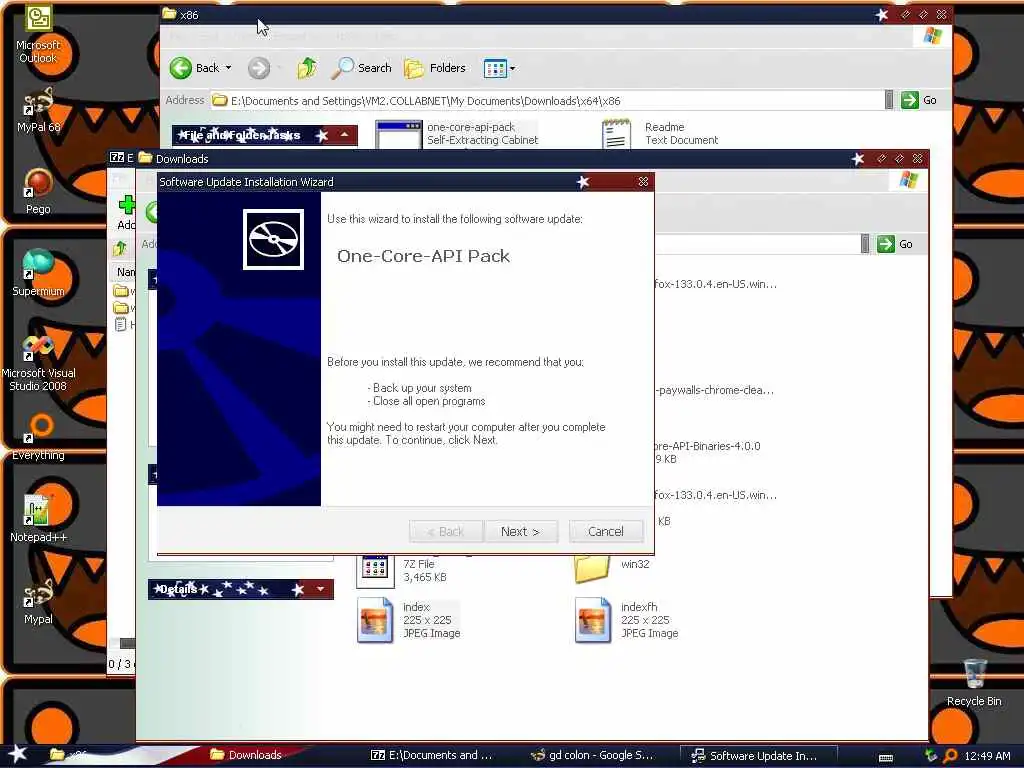
Task: Collapse File and Folder Tasks panel
Action: pyautogui.click(x=344, y=135)
